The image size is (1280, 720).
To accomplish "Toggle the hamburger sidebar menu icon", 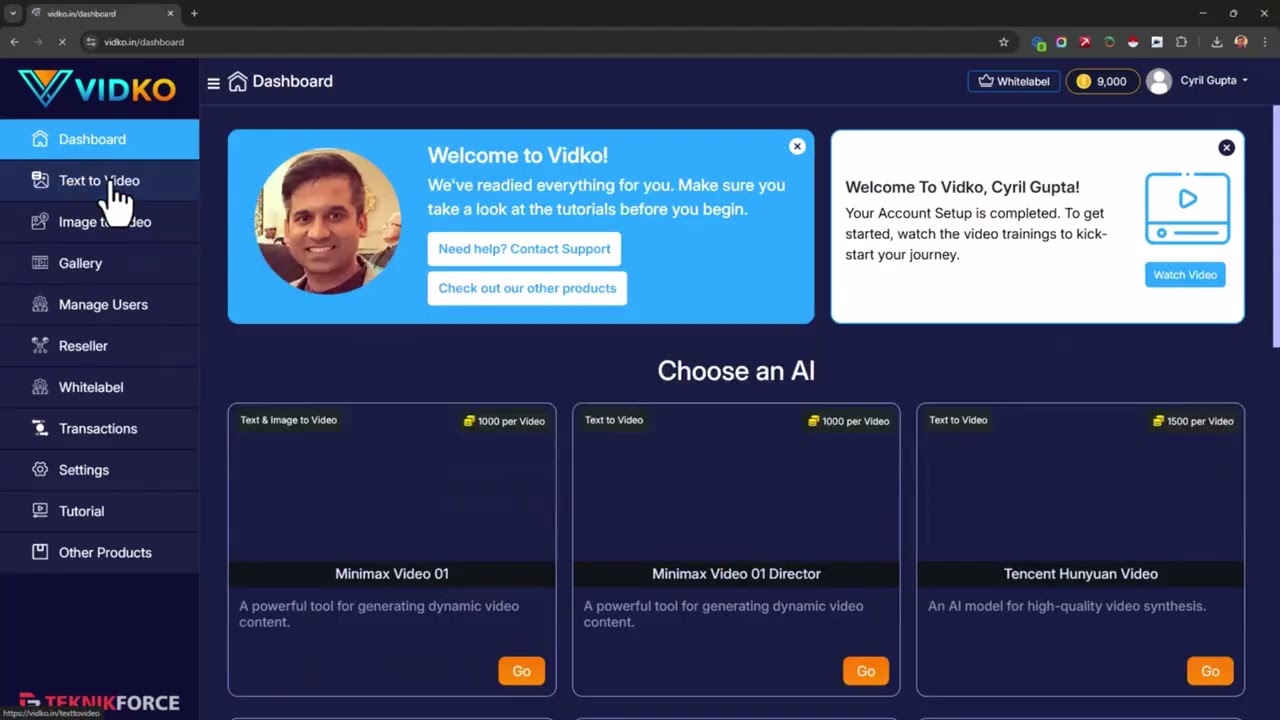I will tap(213, 83).
